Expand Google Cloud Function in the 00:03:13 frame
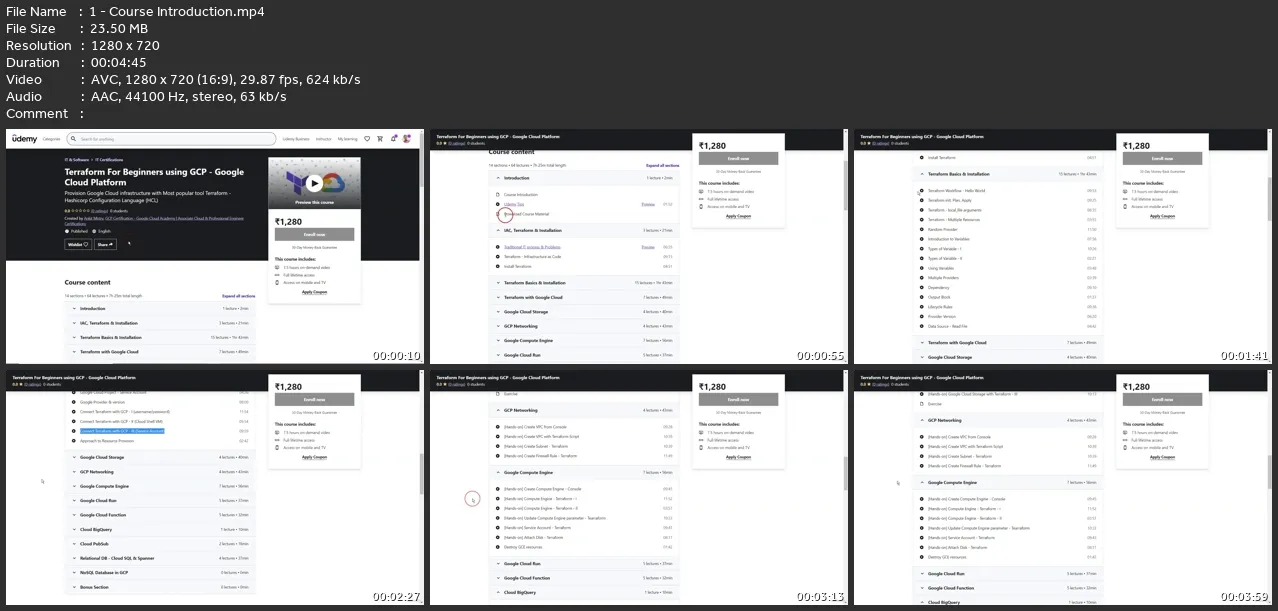This screenshot has width=1278, height=611. [584, 577]
